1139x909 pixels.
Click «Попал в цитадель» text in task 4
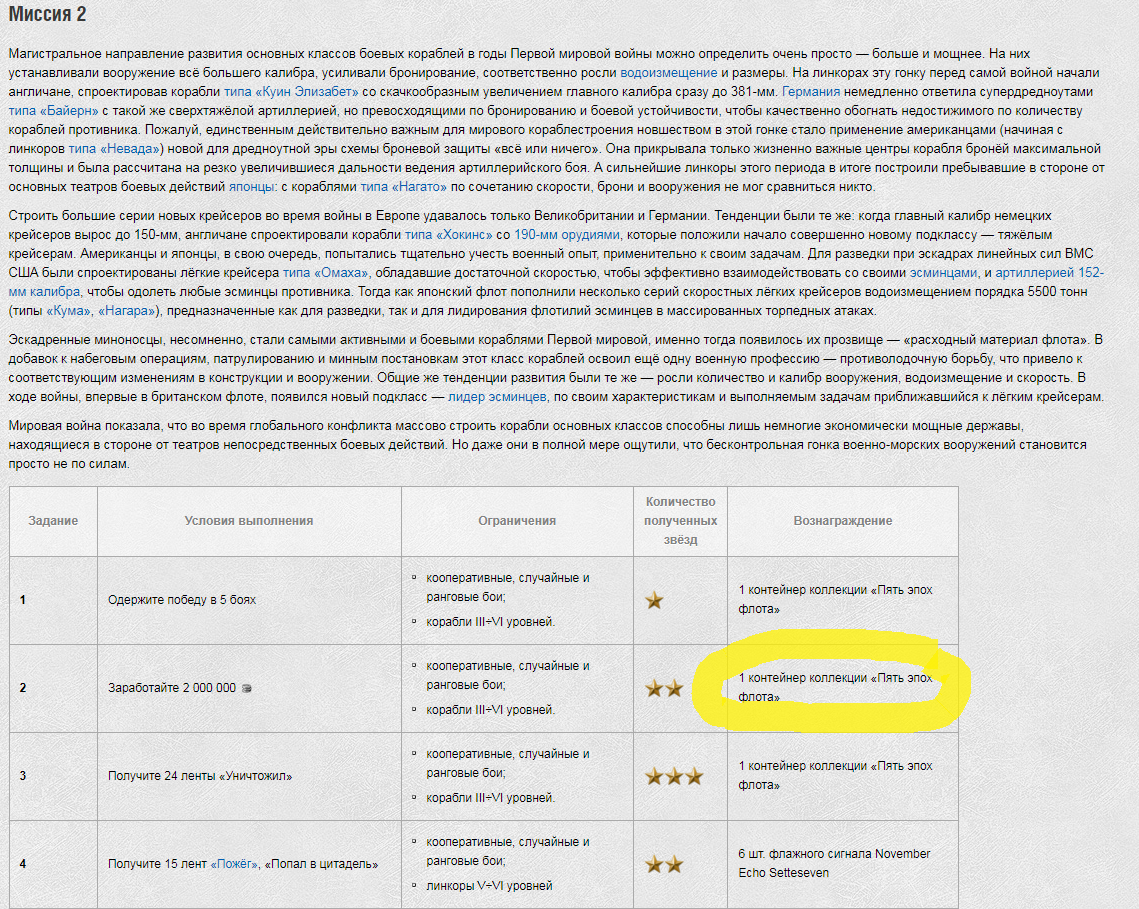click(x=322, y=864)
